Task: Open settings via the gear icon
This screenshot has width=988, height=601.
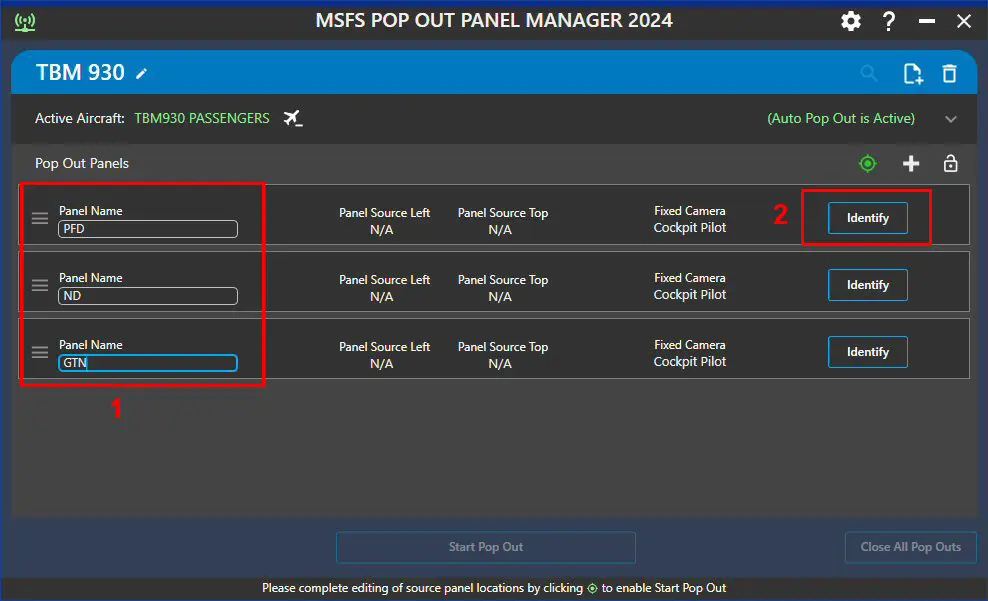Action: [851, 21]
